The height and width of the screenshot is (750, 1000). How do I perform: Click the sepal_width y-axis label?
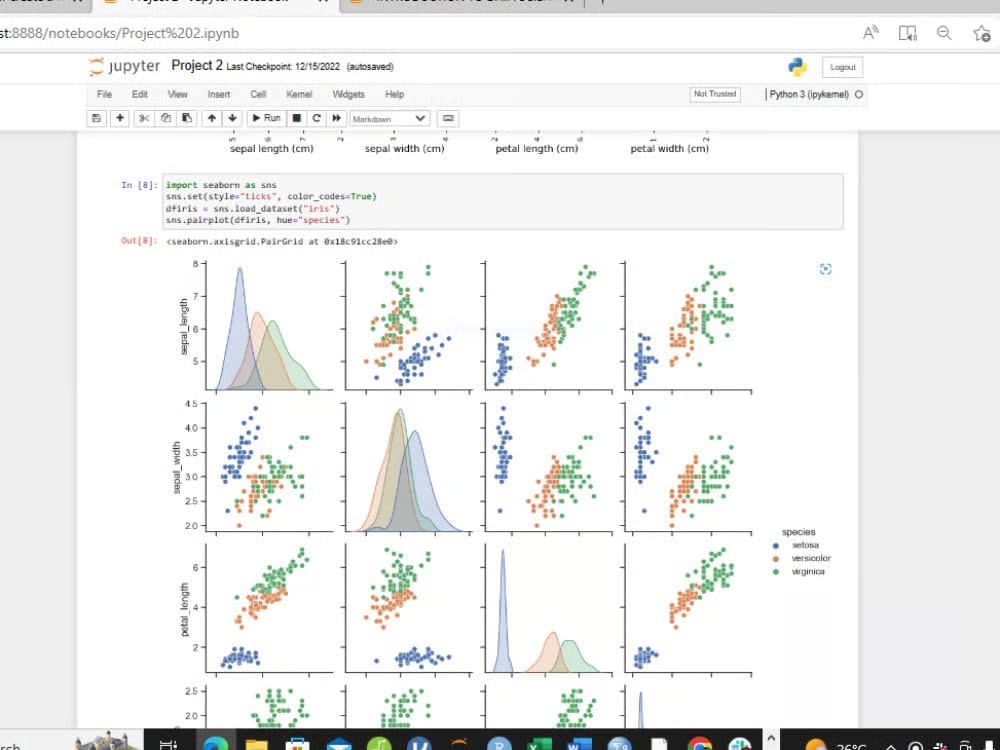177,468
